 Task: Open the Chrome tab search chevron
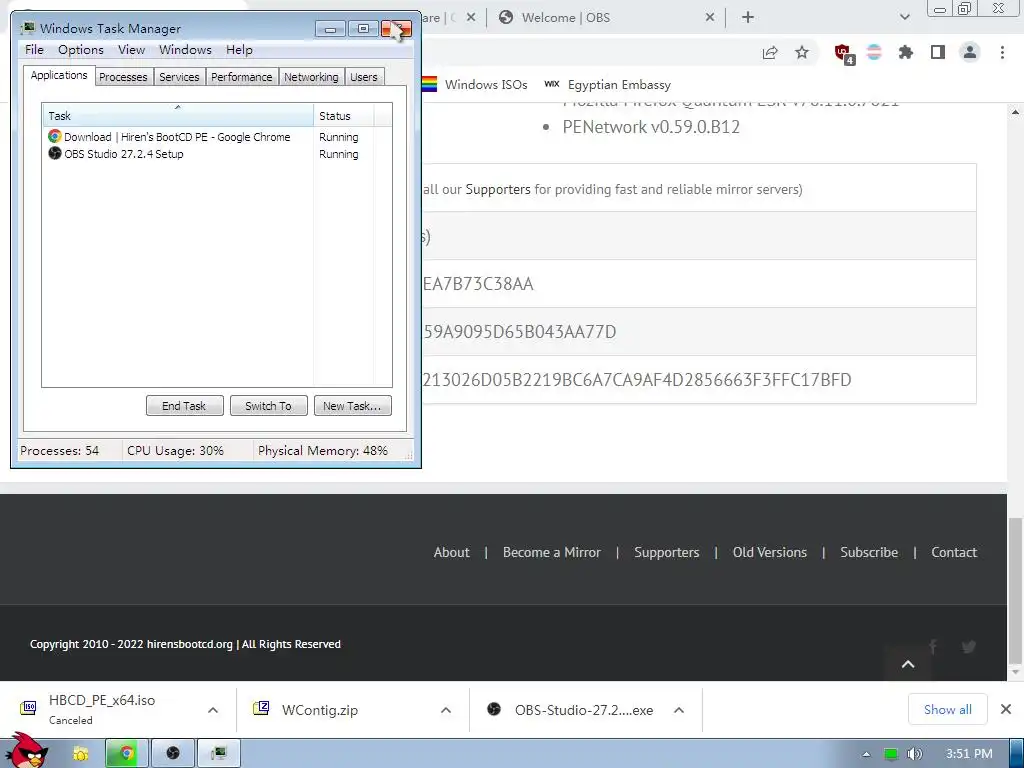point(904,17)
